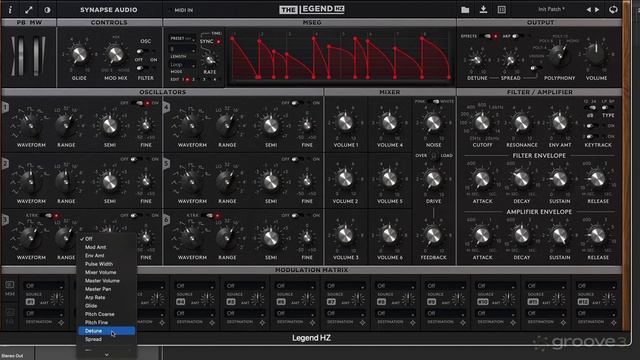Toggle the ARP switch in Output

click(x=518, y=36)
